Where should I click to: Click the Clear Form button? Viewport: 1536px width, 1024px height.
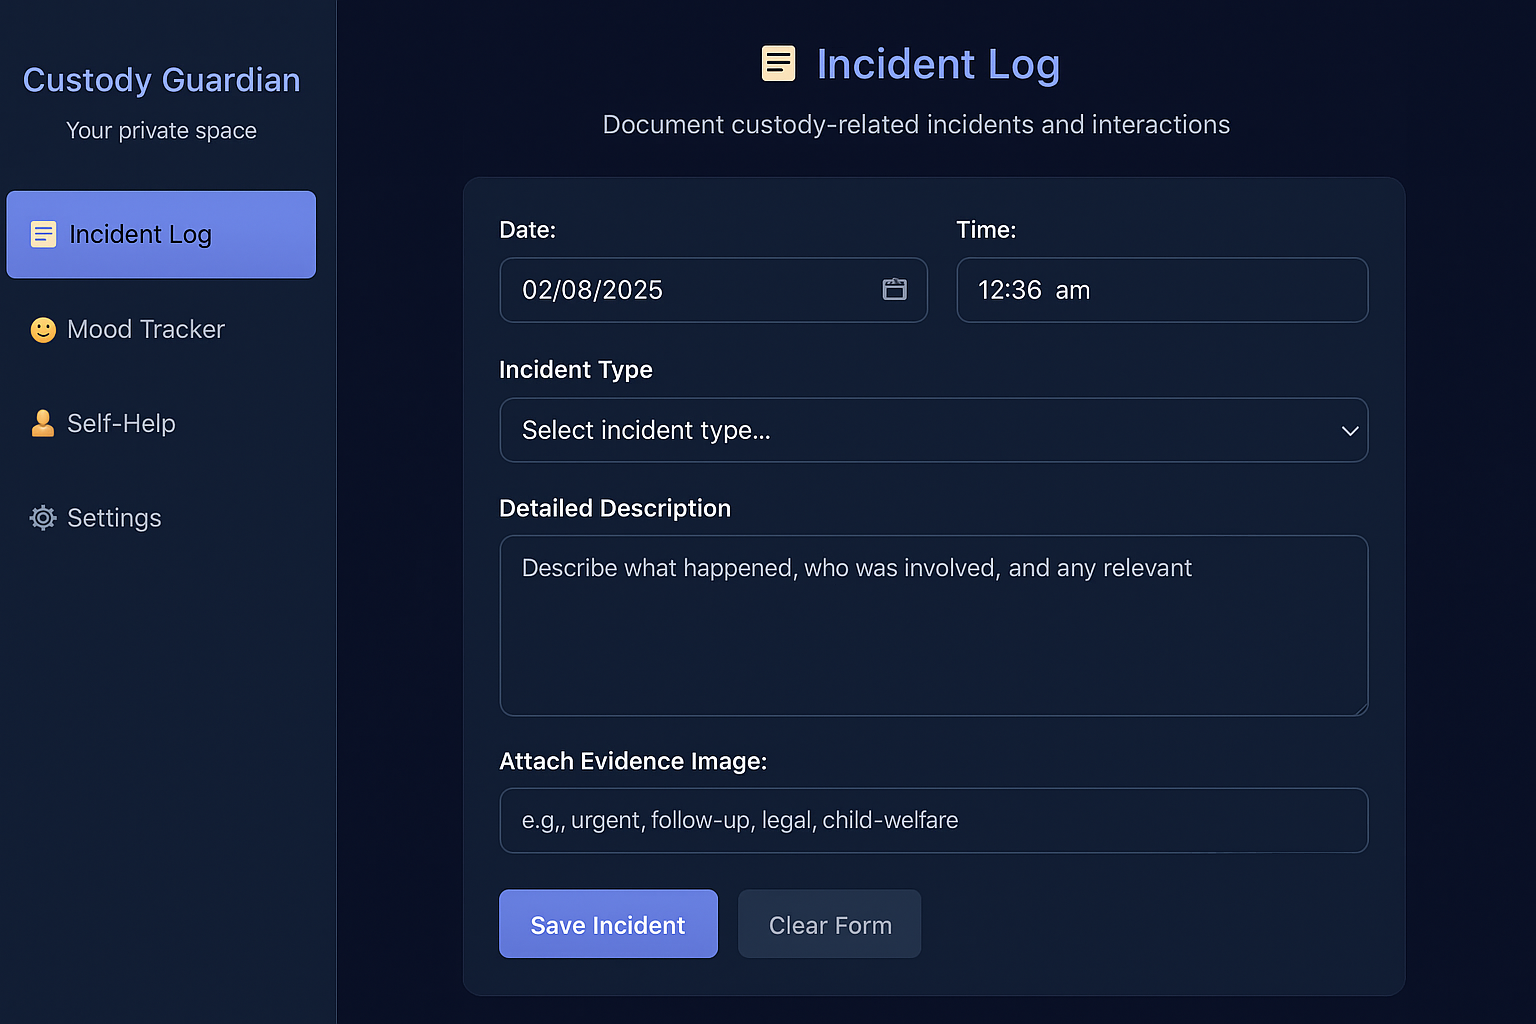click(829, 924)
